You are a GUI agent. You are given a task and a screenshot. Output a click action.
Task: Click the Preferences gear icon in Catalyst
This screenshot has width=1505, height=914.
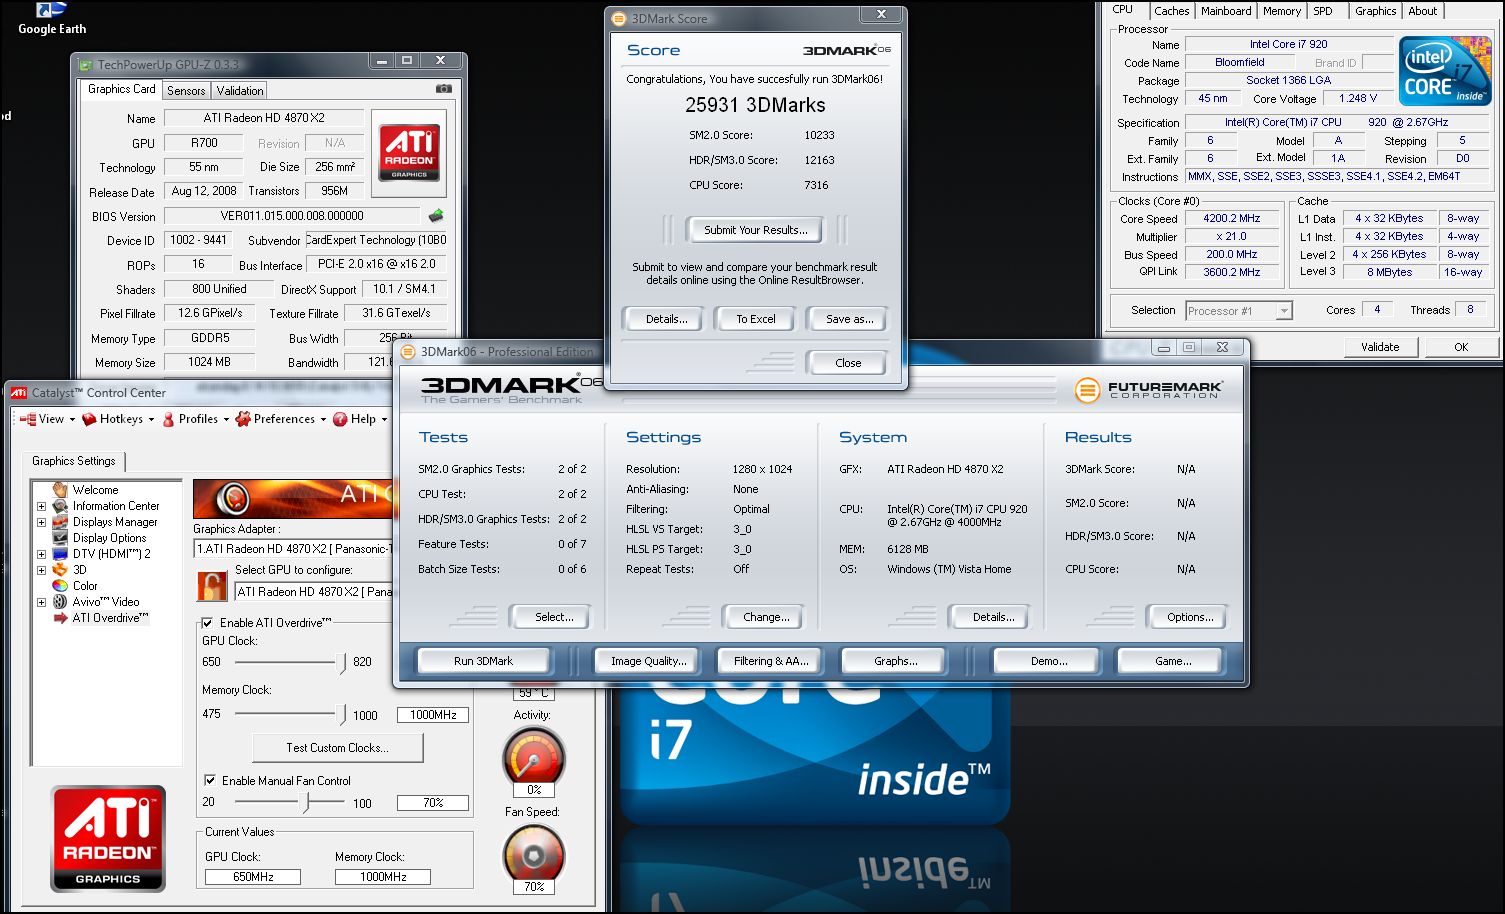pyautogui.click(x=243, y=419)
